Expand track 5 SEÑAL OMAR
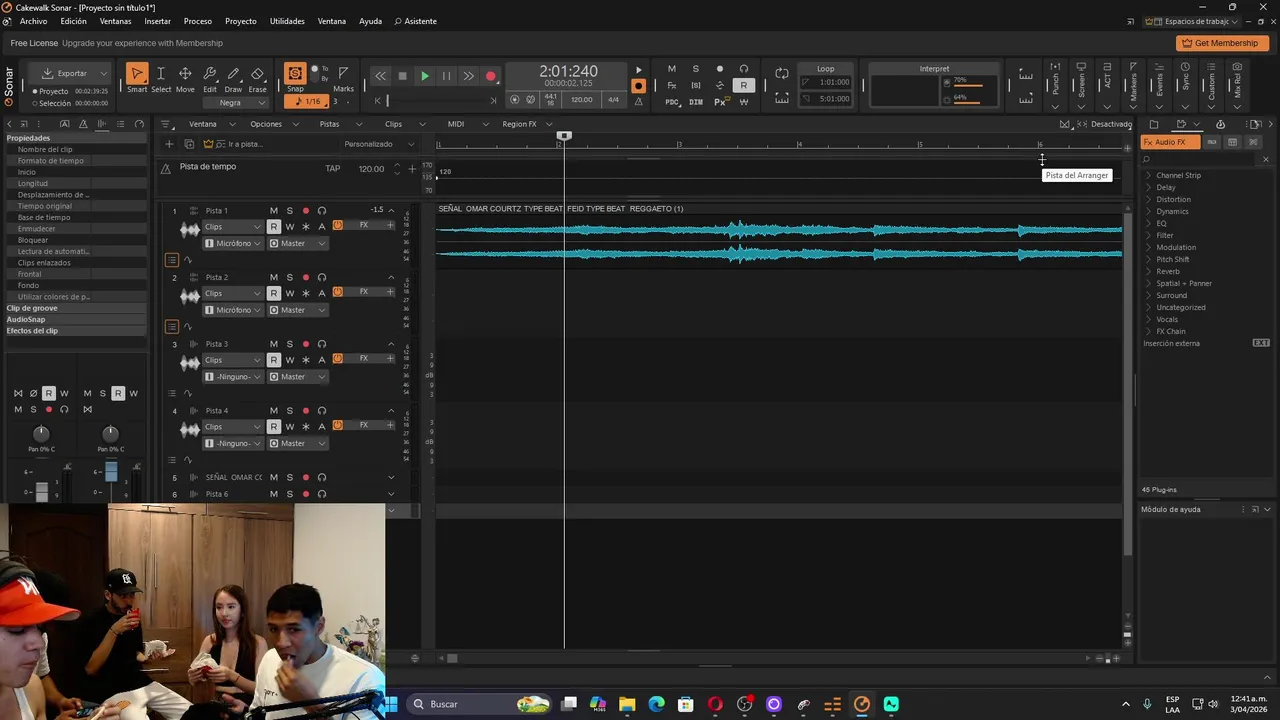 pyautogui.click(x=391, y=477)
